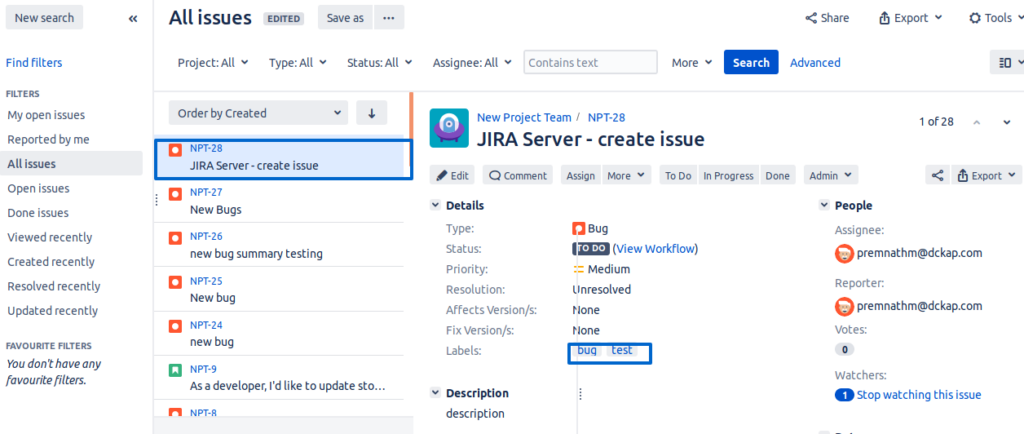
Task: Click the watchers count badge
Action: [x=844, y=395]
